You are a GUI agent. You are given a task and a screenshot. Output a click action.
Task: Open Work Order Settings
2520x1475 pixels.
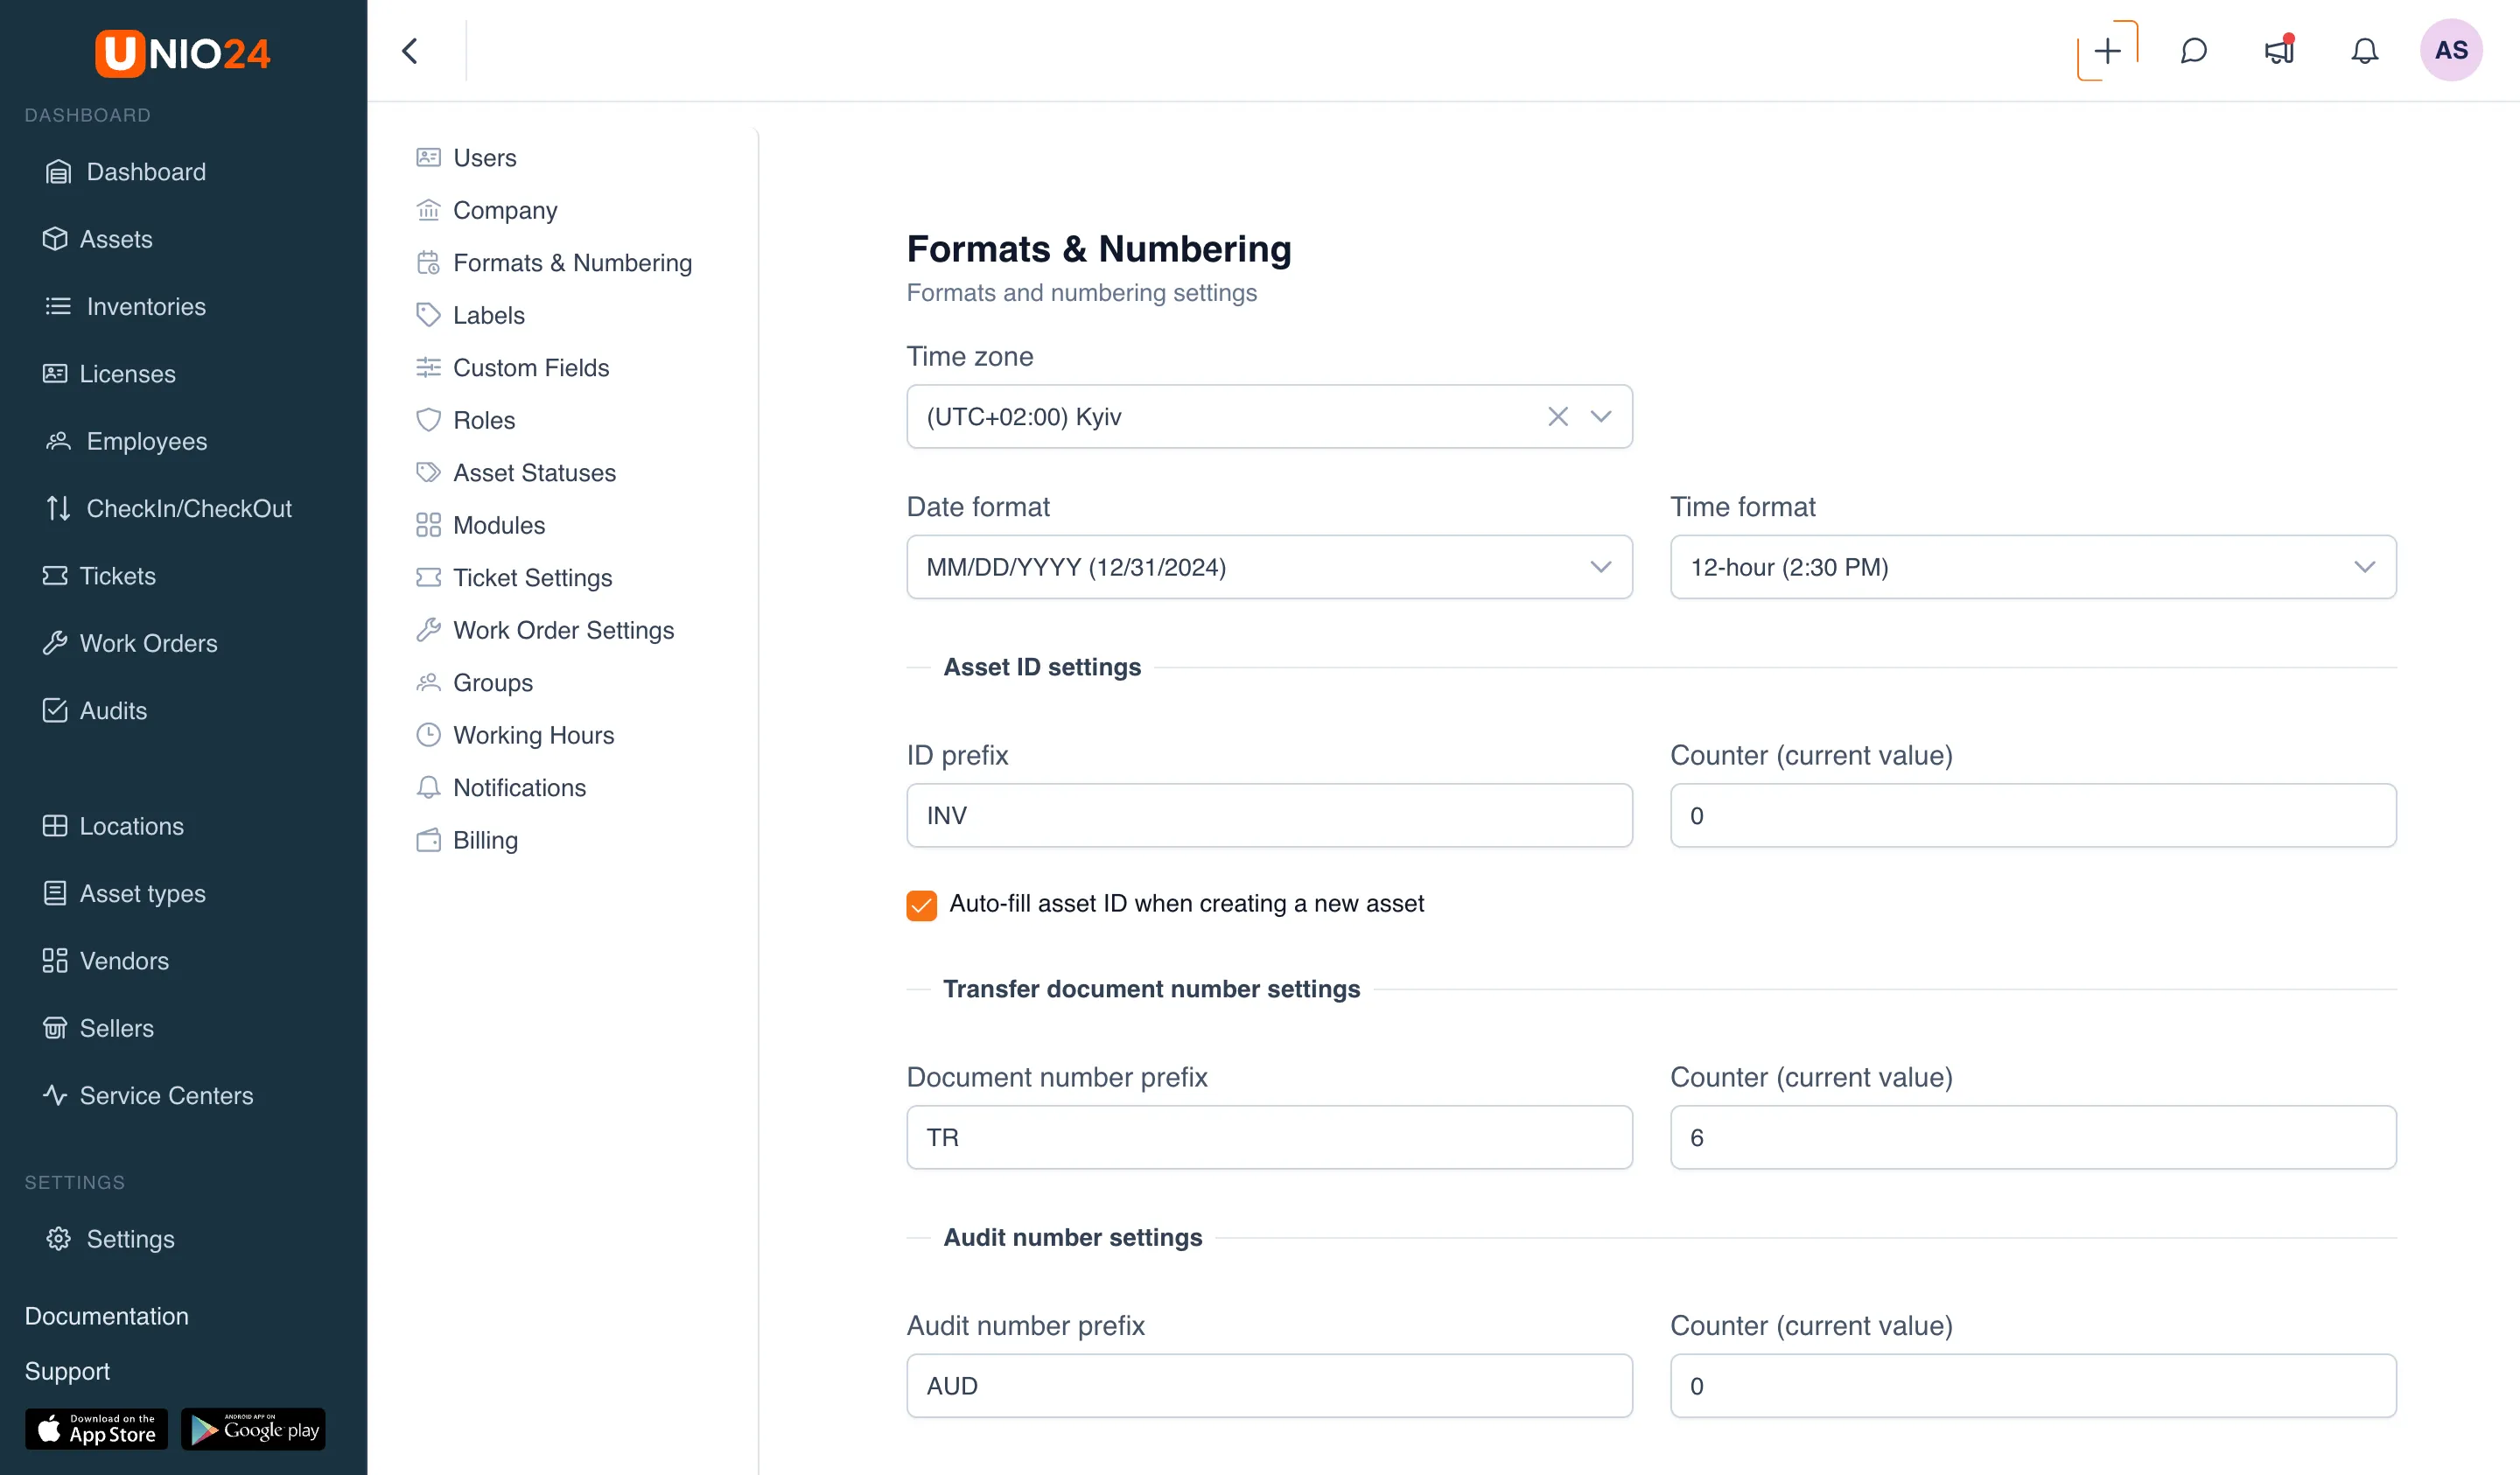(x=545, y=631)
